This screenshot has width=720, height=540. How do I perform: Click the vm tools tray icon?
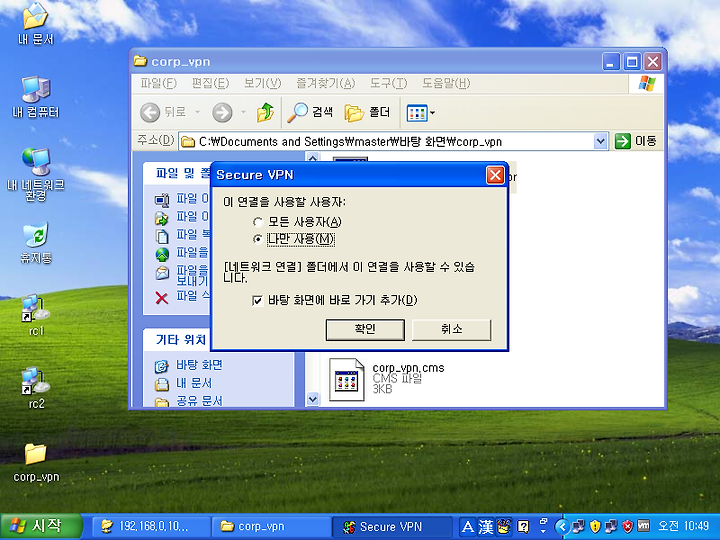pos(644,526)
